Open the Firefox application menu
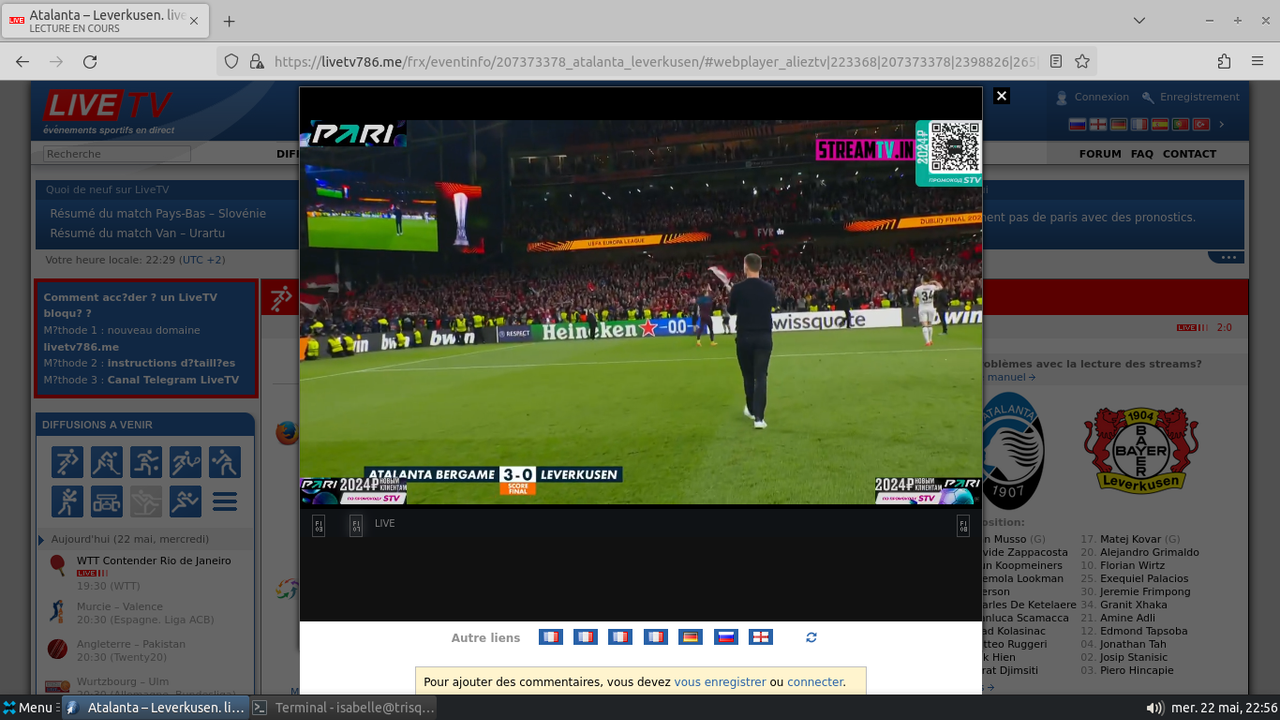 point(1257,61)
